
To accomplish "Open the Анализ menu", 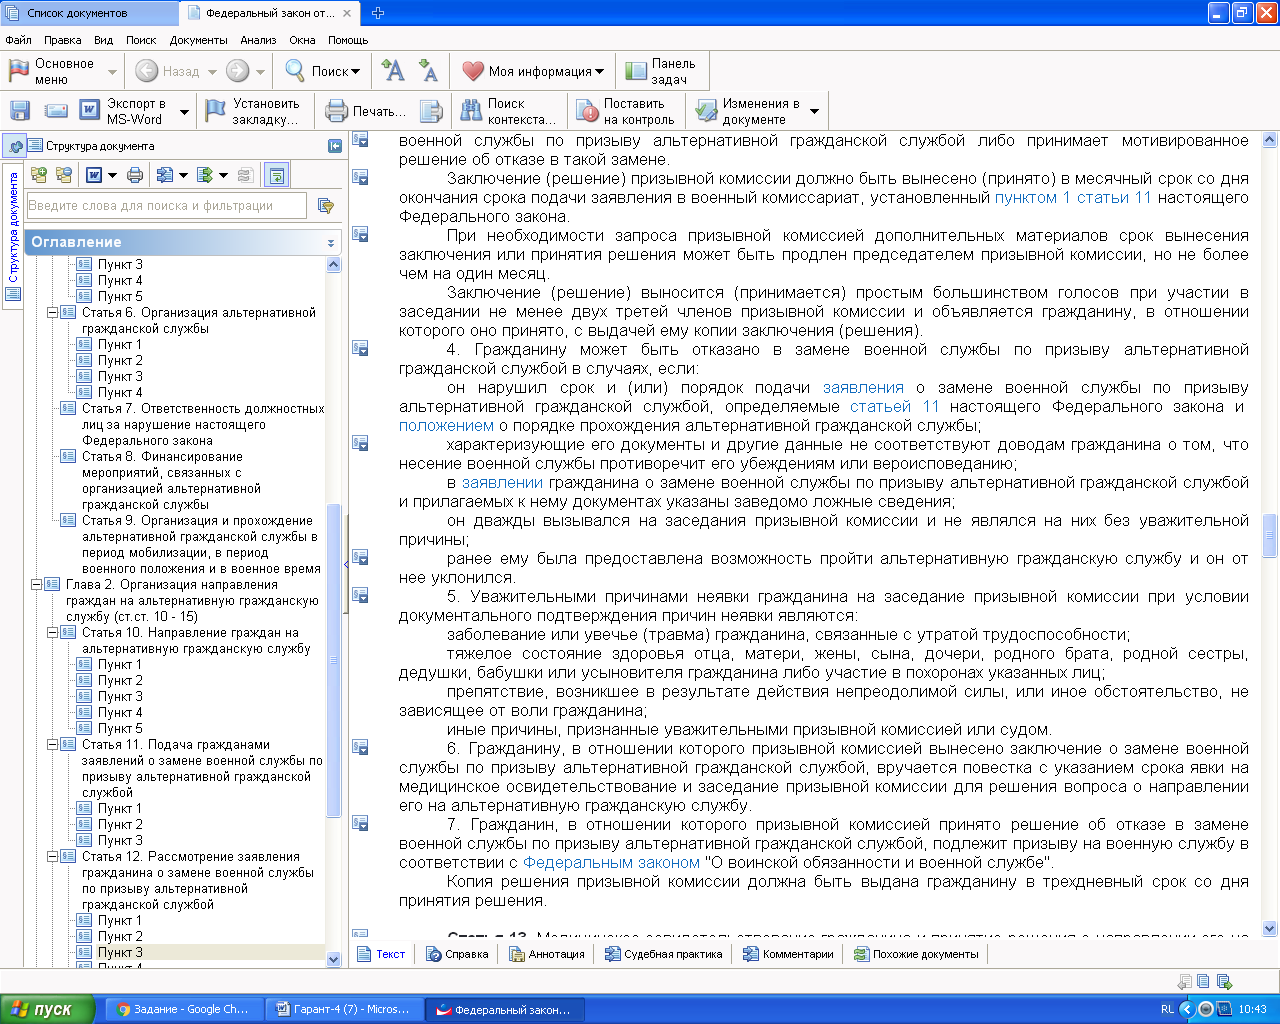I will click(257, 40).
